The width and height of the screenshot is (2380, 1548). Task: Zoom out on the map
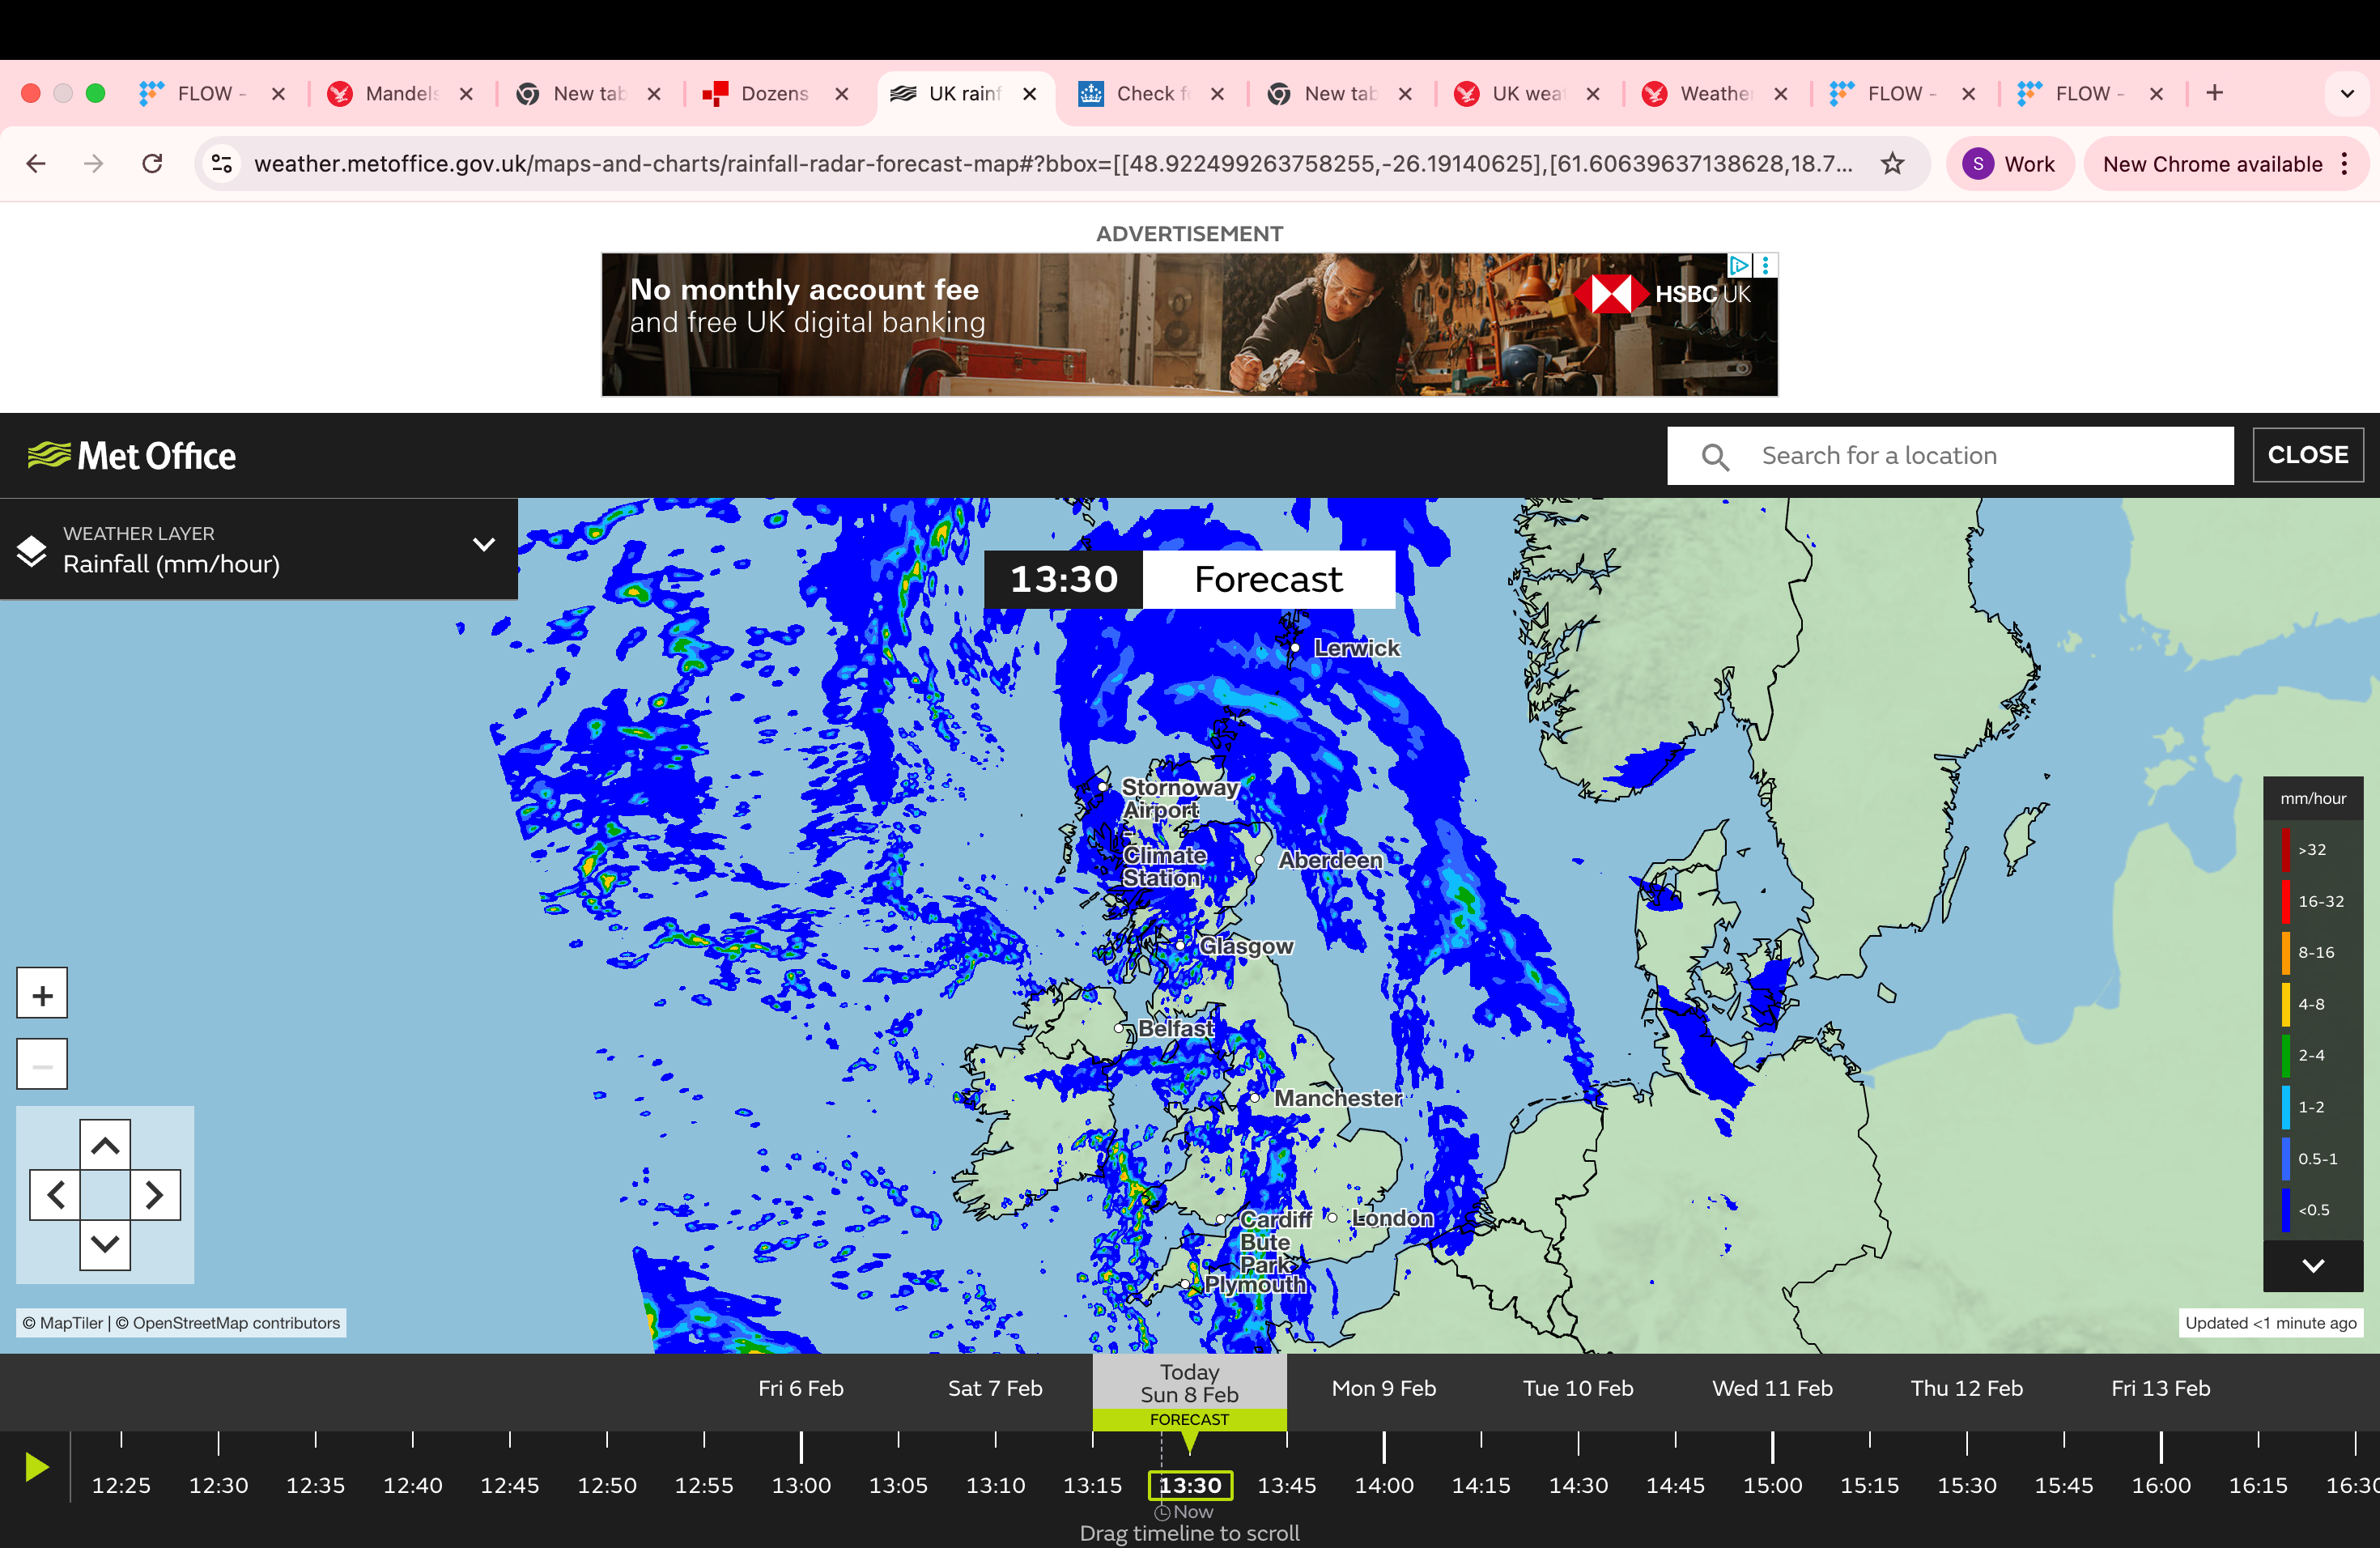coord(41,1063)
